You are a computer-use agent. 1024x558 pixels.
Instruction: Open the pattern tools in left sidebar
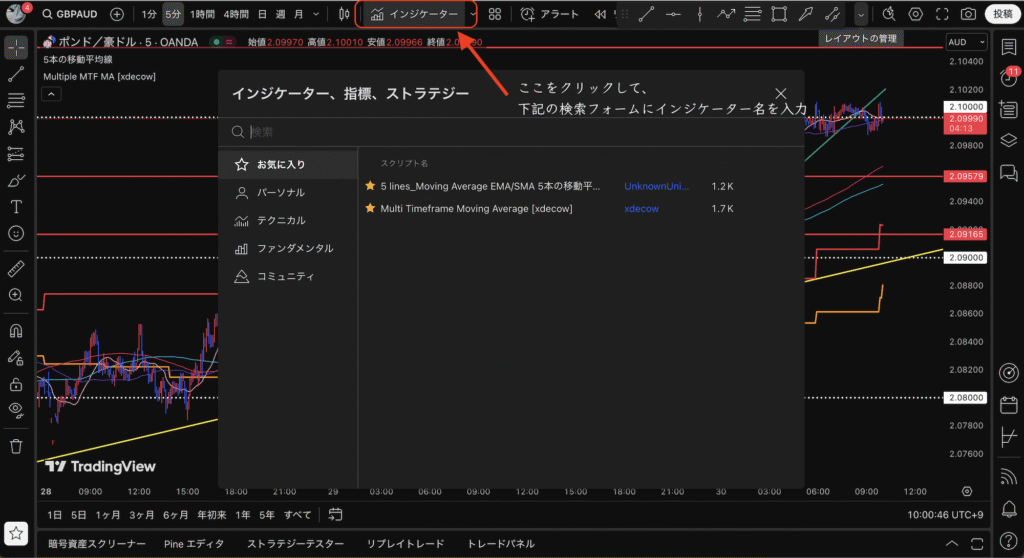tap(16, 126)
